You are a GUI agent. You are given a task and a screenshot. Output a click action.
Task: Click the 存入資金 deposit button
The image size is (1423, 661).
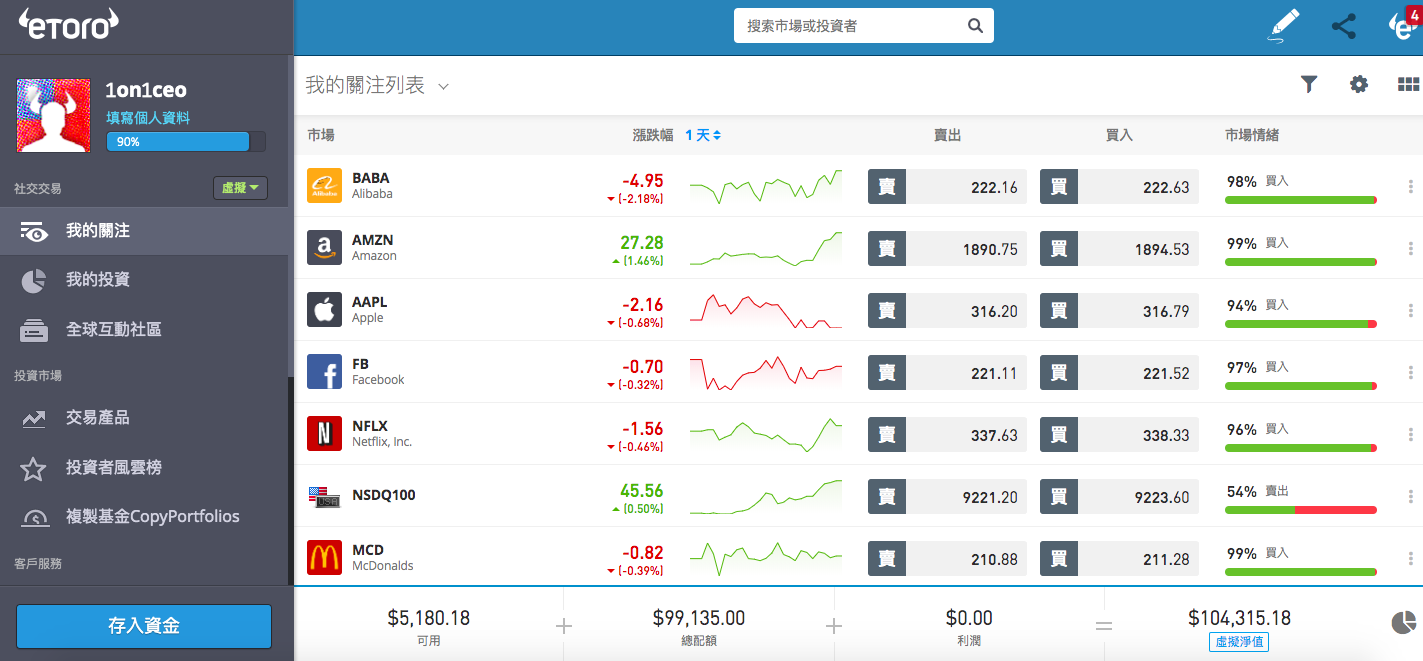(143, 626)
